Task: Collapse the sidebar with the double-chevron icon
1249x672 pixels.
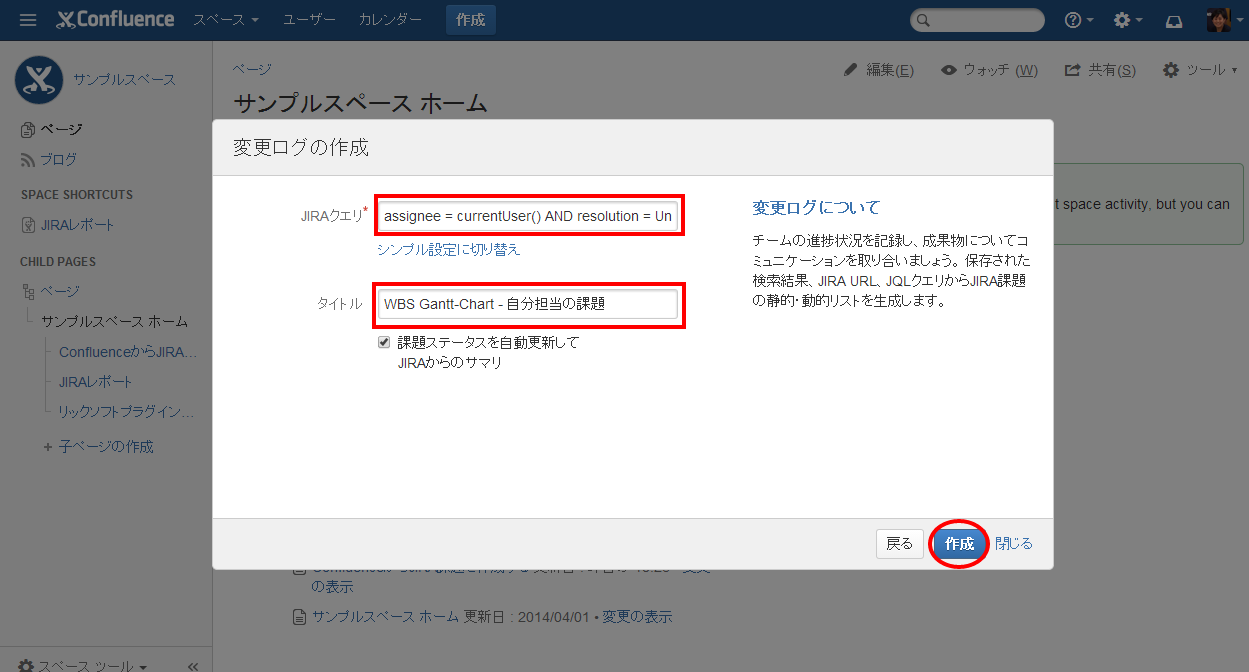Action: (193, 665)
